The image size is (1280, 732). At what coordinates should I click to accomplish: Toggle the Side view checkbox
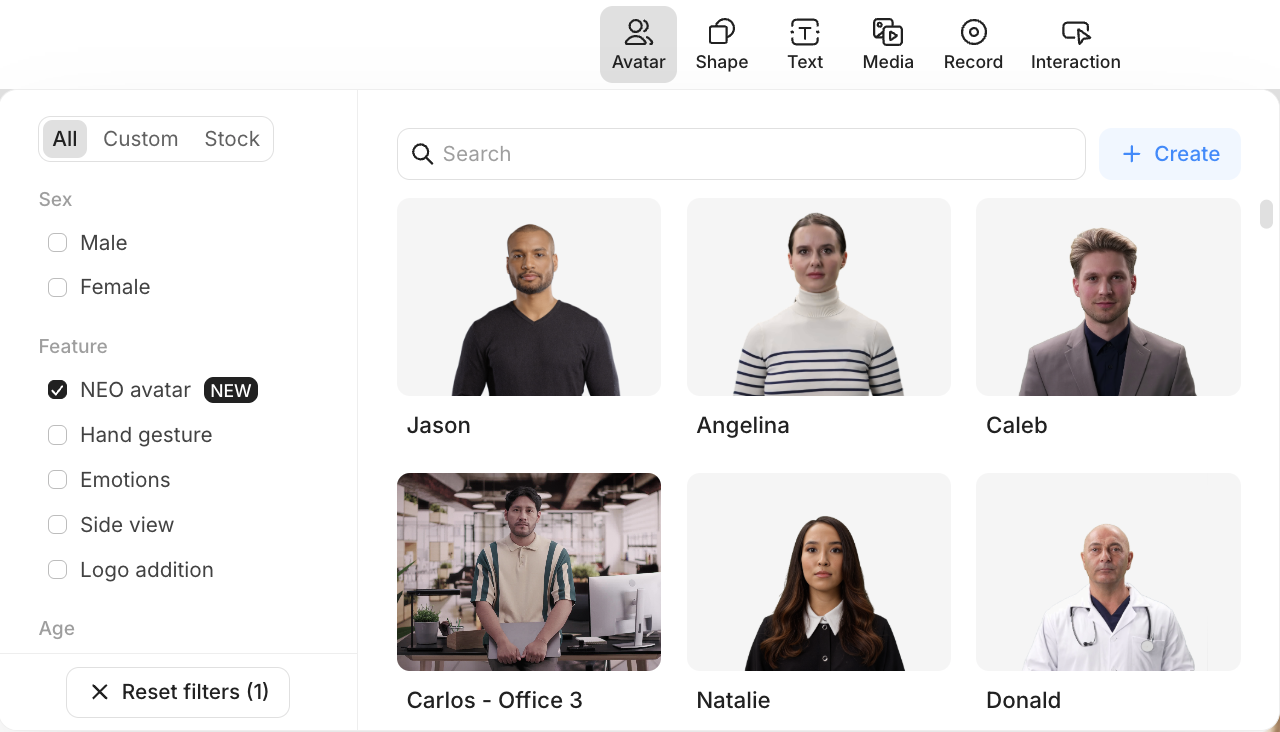pyautogui.click(x=58, y=525)
